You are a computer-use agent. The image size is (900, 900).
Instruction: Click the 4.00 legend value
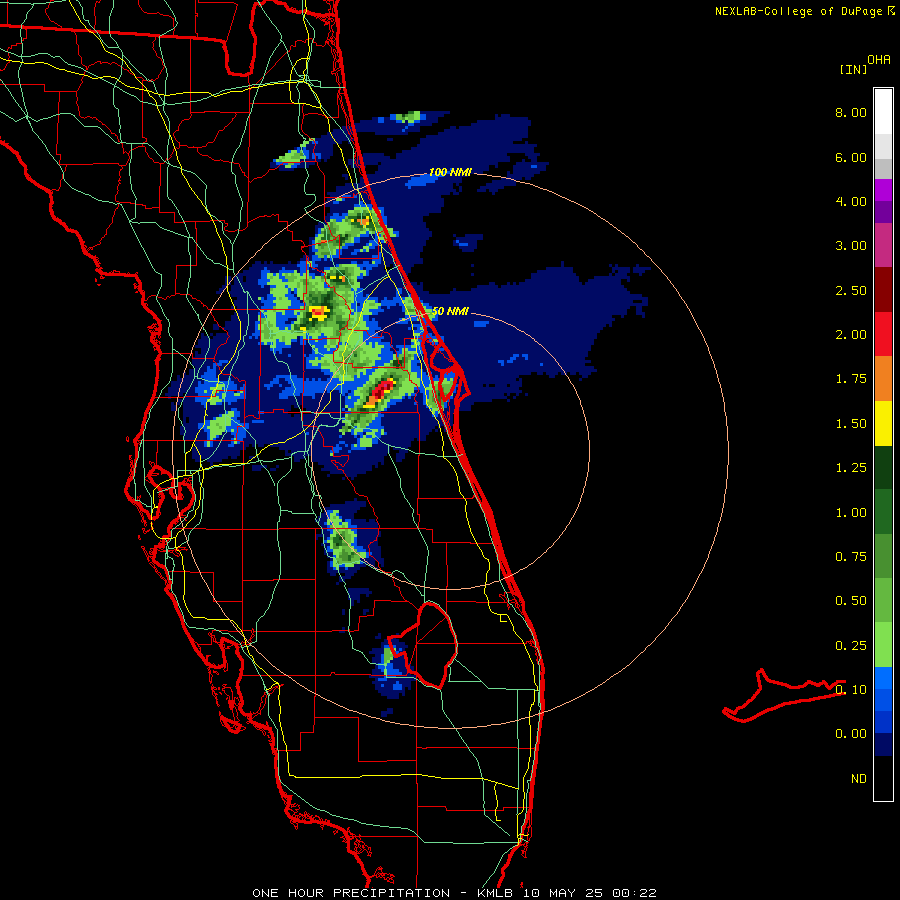[x=851, y=201]
